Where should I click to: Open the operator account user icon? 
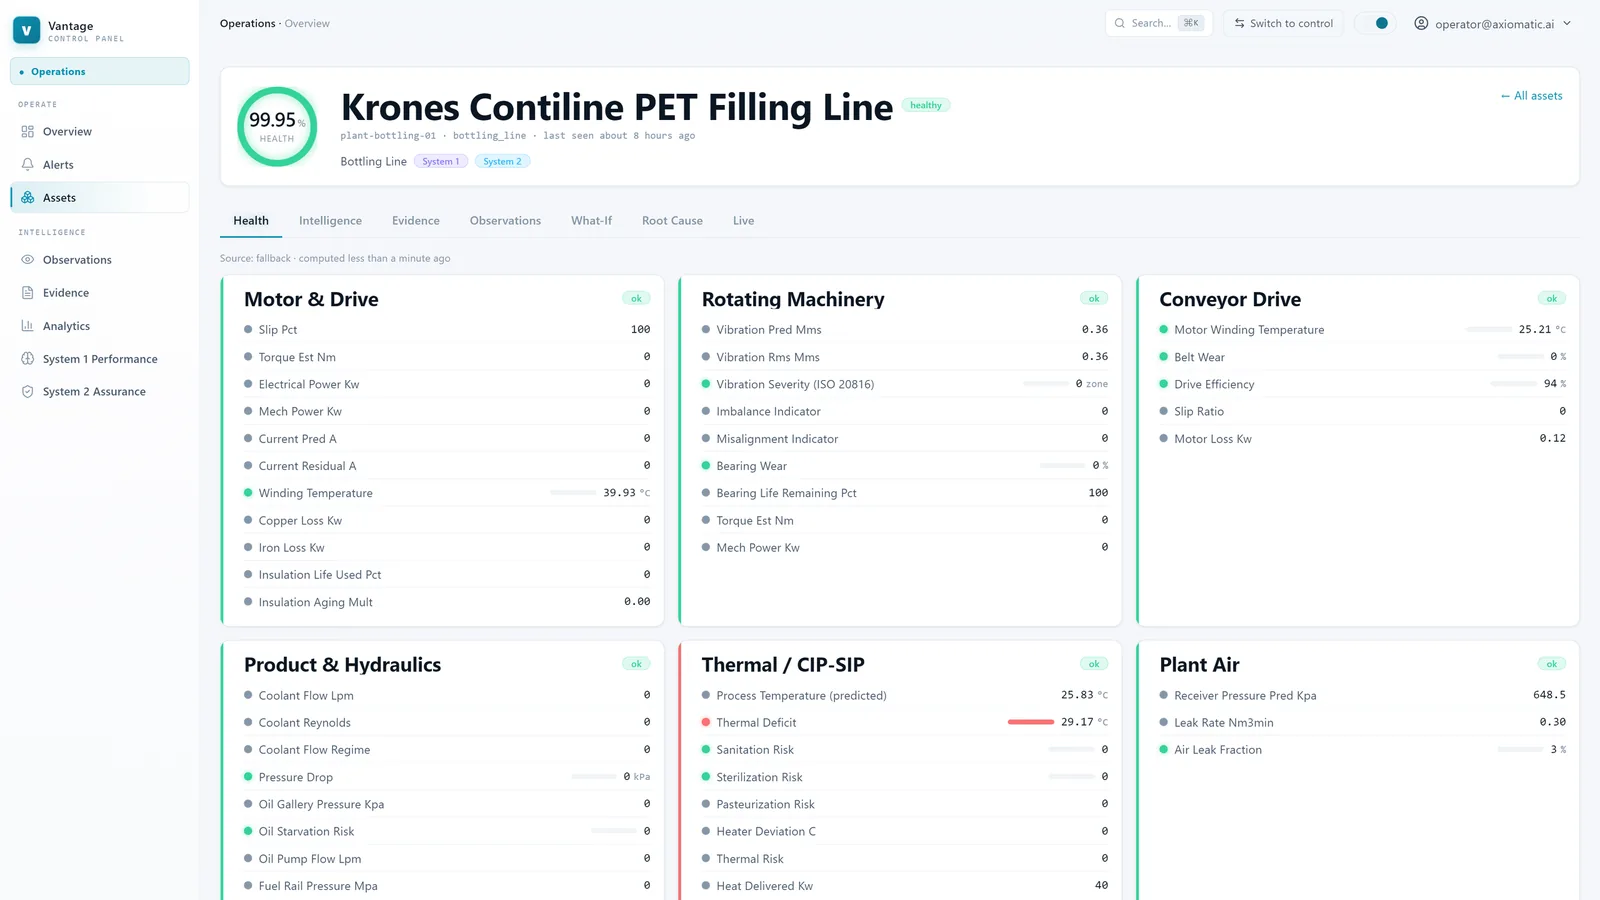tap(1421, 23)
